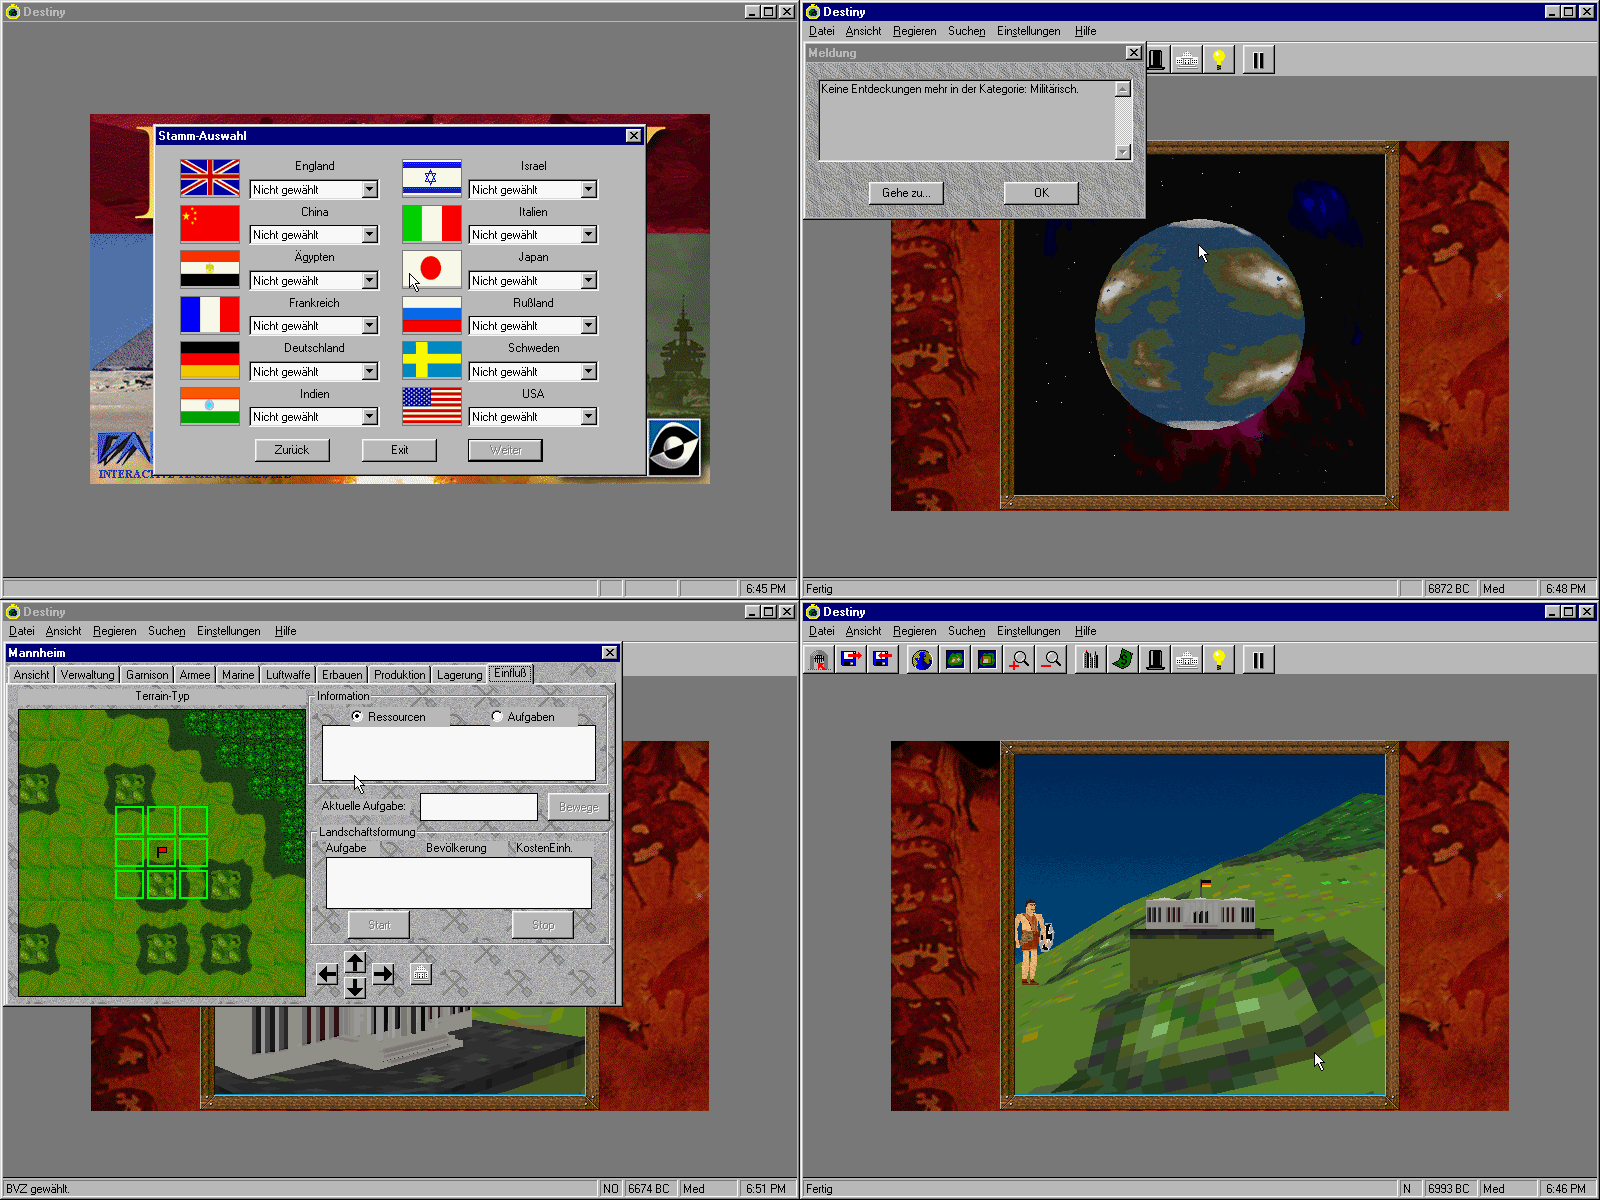Open Einstellungen menu in bottom-left Destiny window
Screen dimensions: 1600x1200
coord(228,631)
